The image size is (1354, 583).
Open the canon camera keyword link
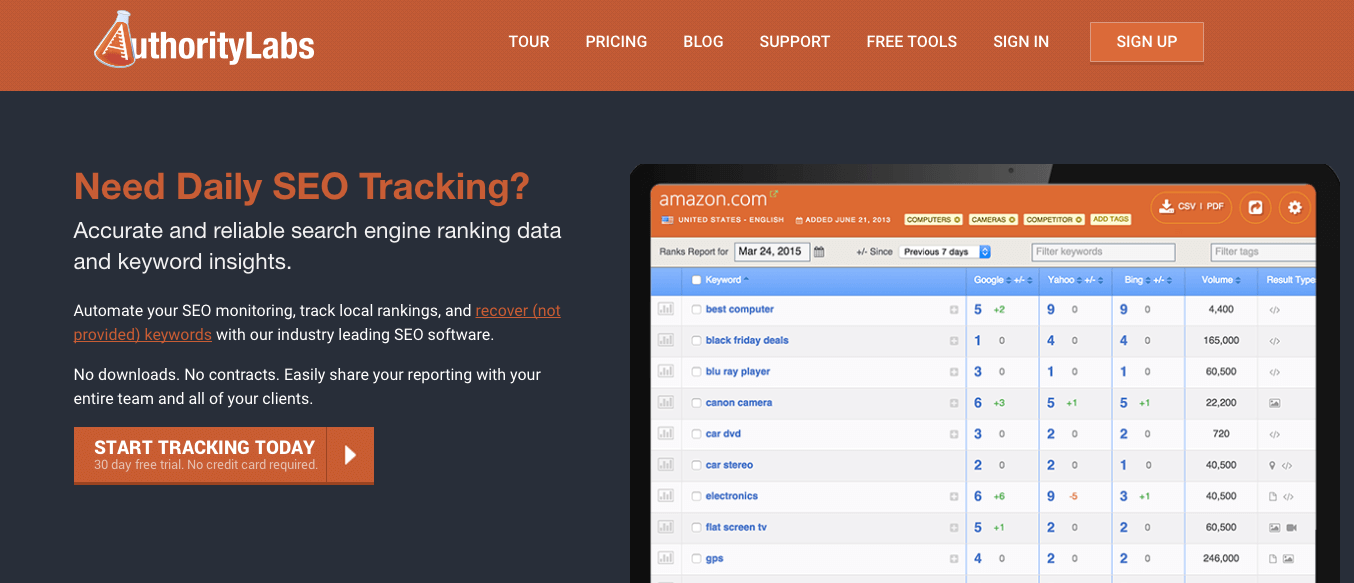point(739,403)
